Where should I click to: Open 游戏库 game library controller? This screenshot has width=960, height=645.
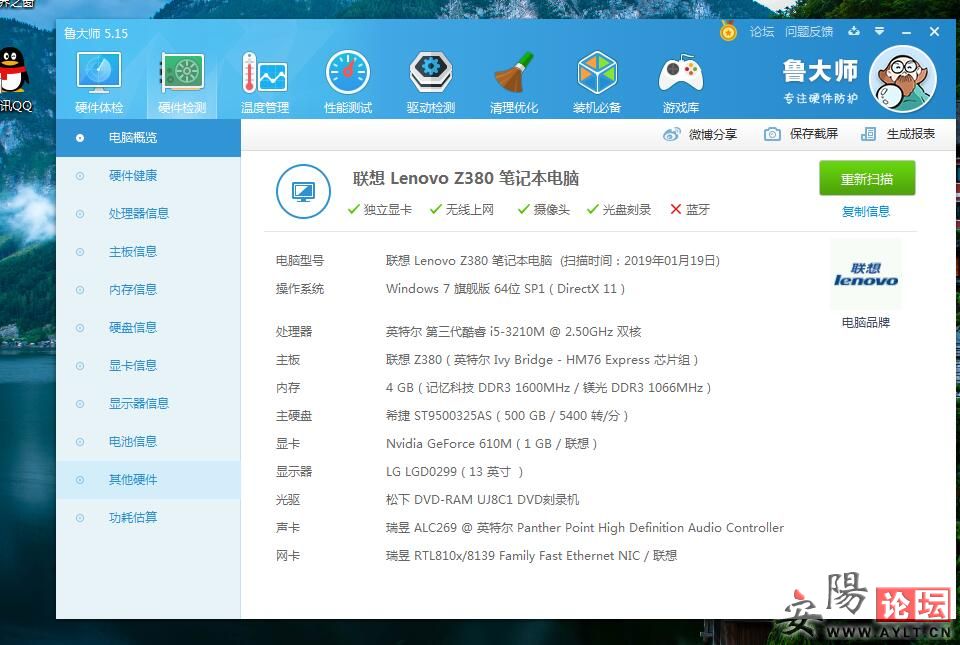point(680,83)
